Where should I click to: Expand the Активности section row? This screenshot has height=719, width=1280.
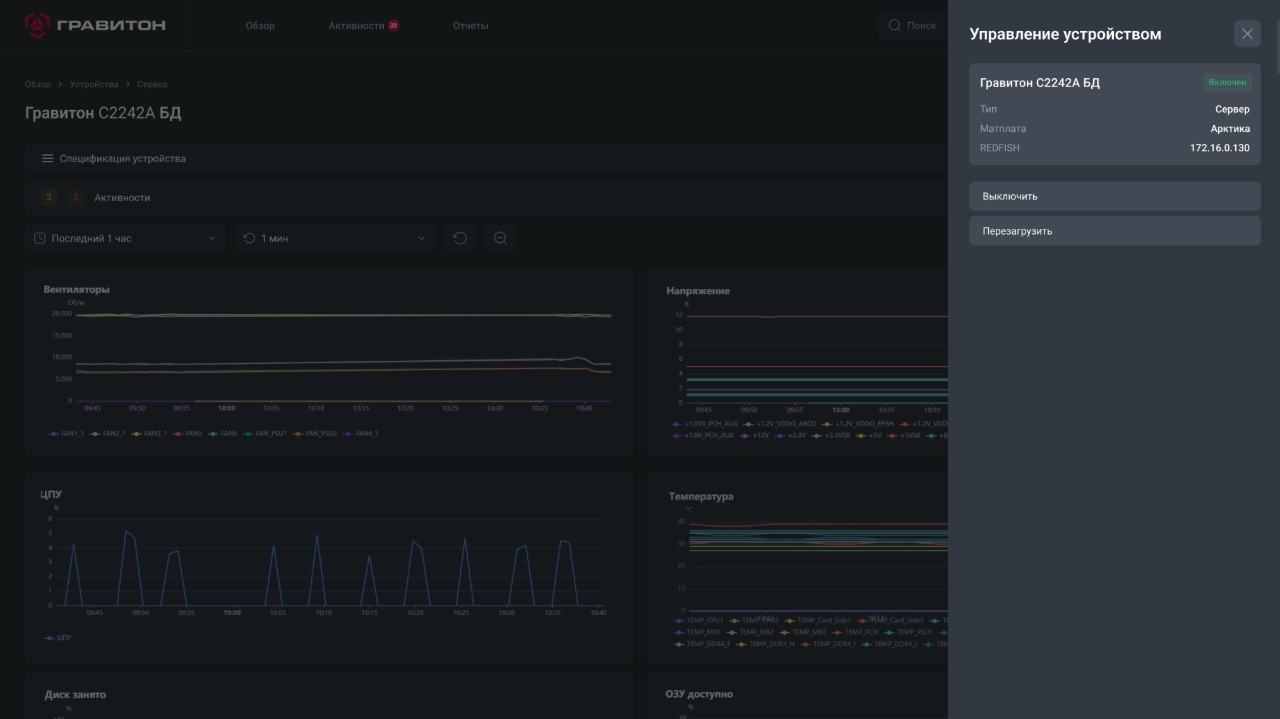click(486, 197)
